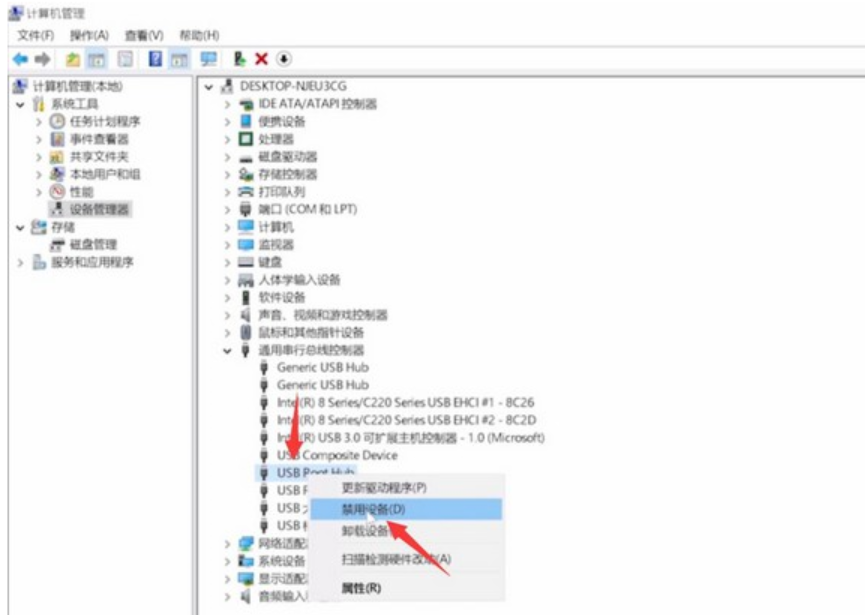This screenshot has width=865, height=615.
Task: Click the black down-arrow disable device icon
Action: click(284, 59)
